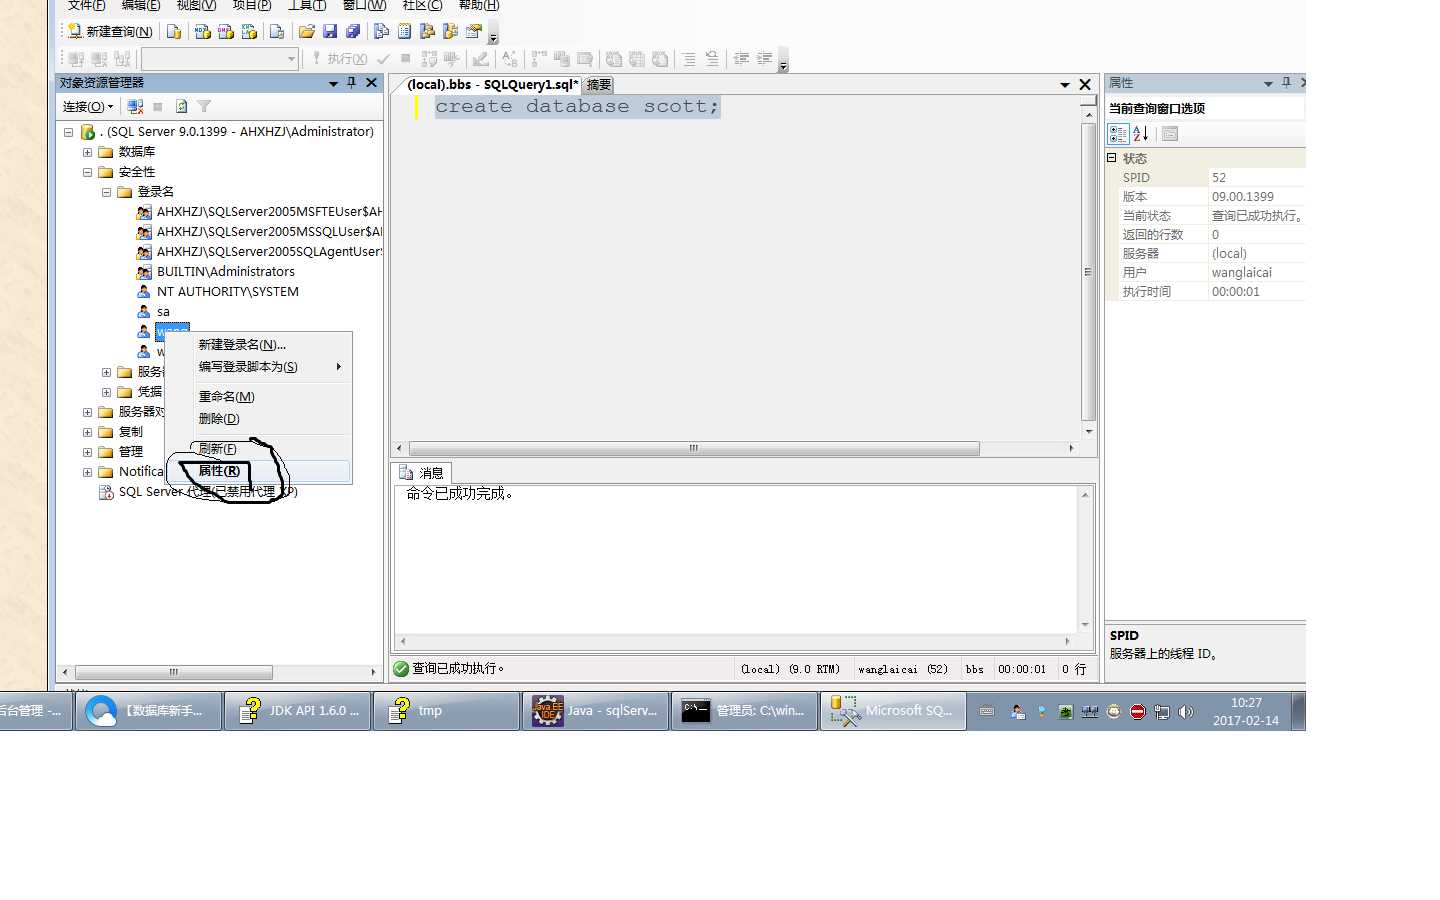Open a new Database Engine query icon
This screenshot has width=1440, height=900.
(x=174, y=31)
